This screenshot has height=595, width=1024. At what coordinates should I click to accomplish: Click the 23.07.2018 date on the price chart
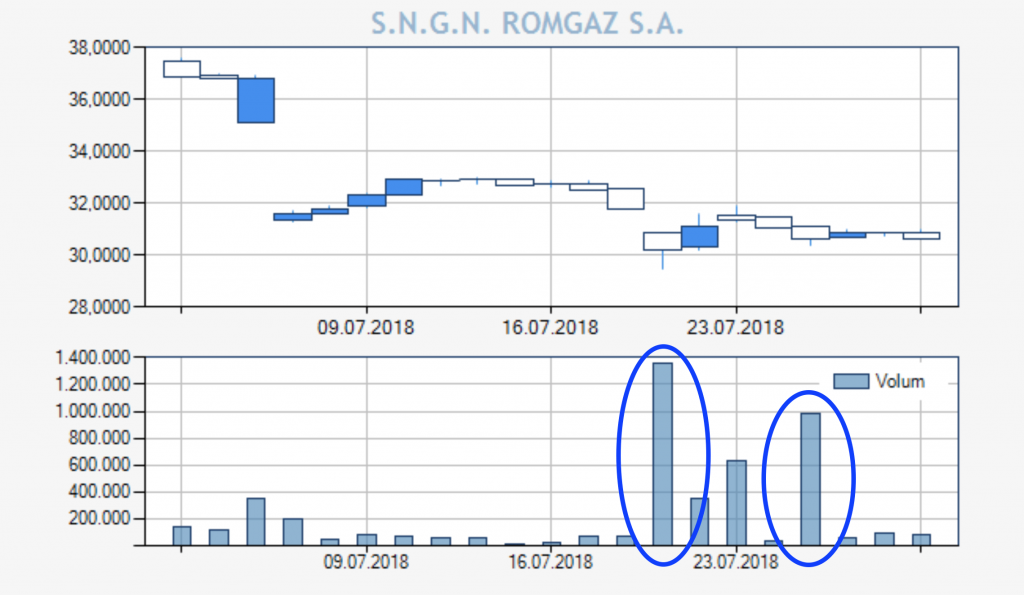click(x=736, y=327)
